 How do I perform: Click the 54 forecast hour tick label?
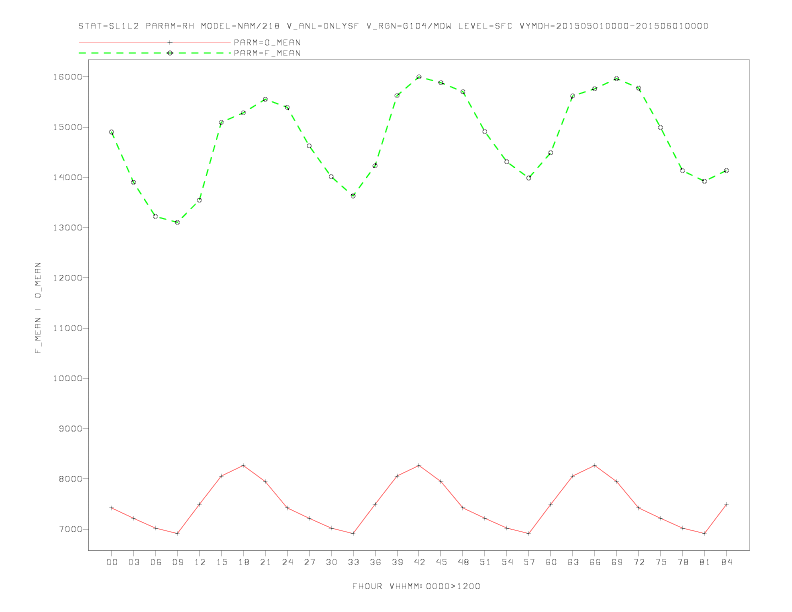(x=507, y=562)
